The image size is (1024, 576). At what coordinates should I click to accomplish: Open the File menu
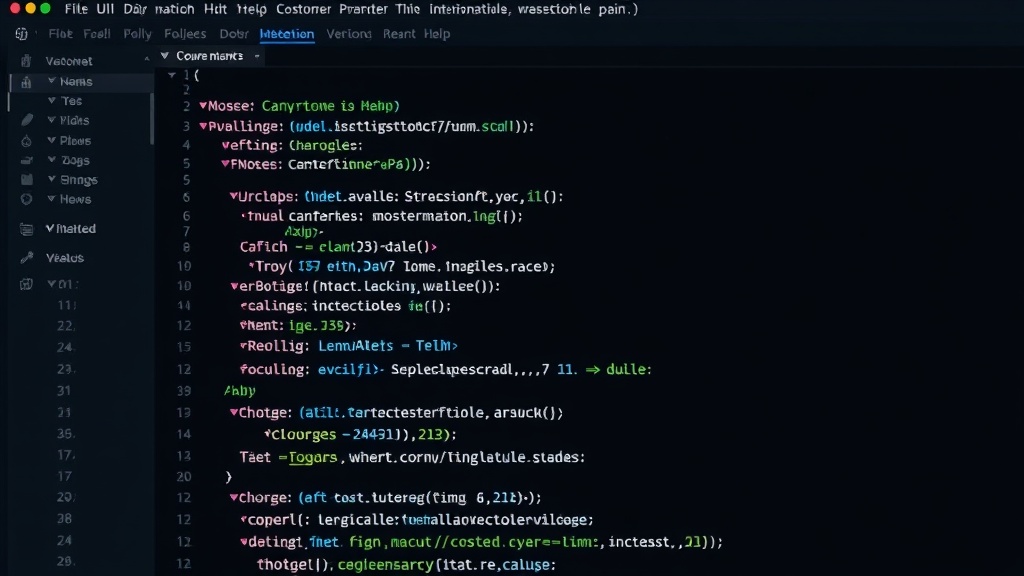76,9
